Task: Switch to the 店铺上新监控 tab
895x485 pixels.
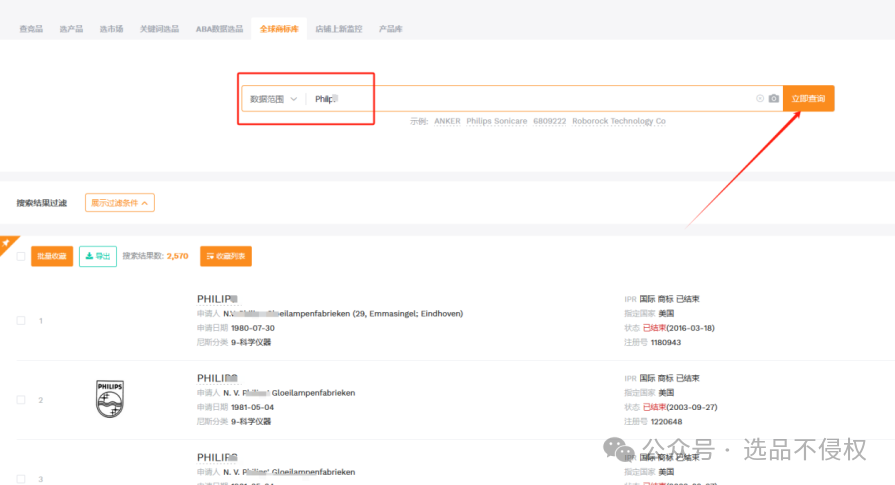Action: click(338, 29)
